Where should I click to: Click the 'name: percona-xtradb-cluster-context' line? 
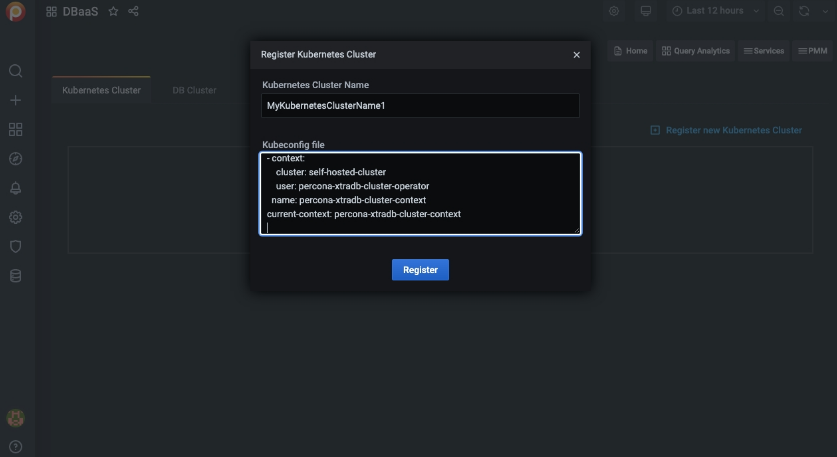coord(349,200)
